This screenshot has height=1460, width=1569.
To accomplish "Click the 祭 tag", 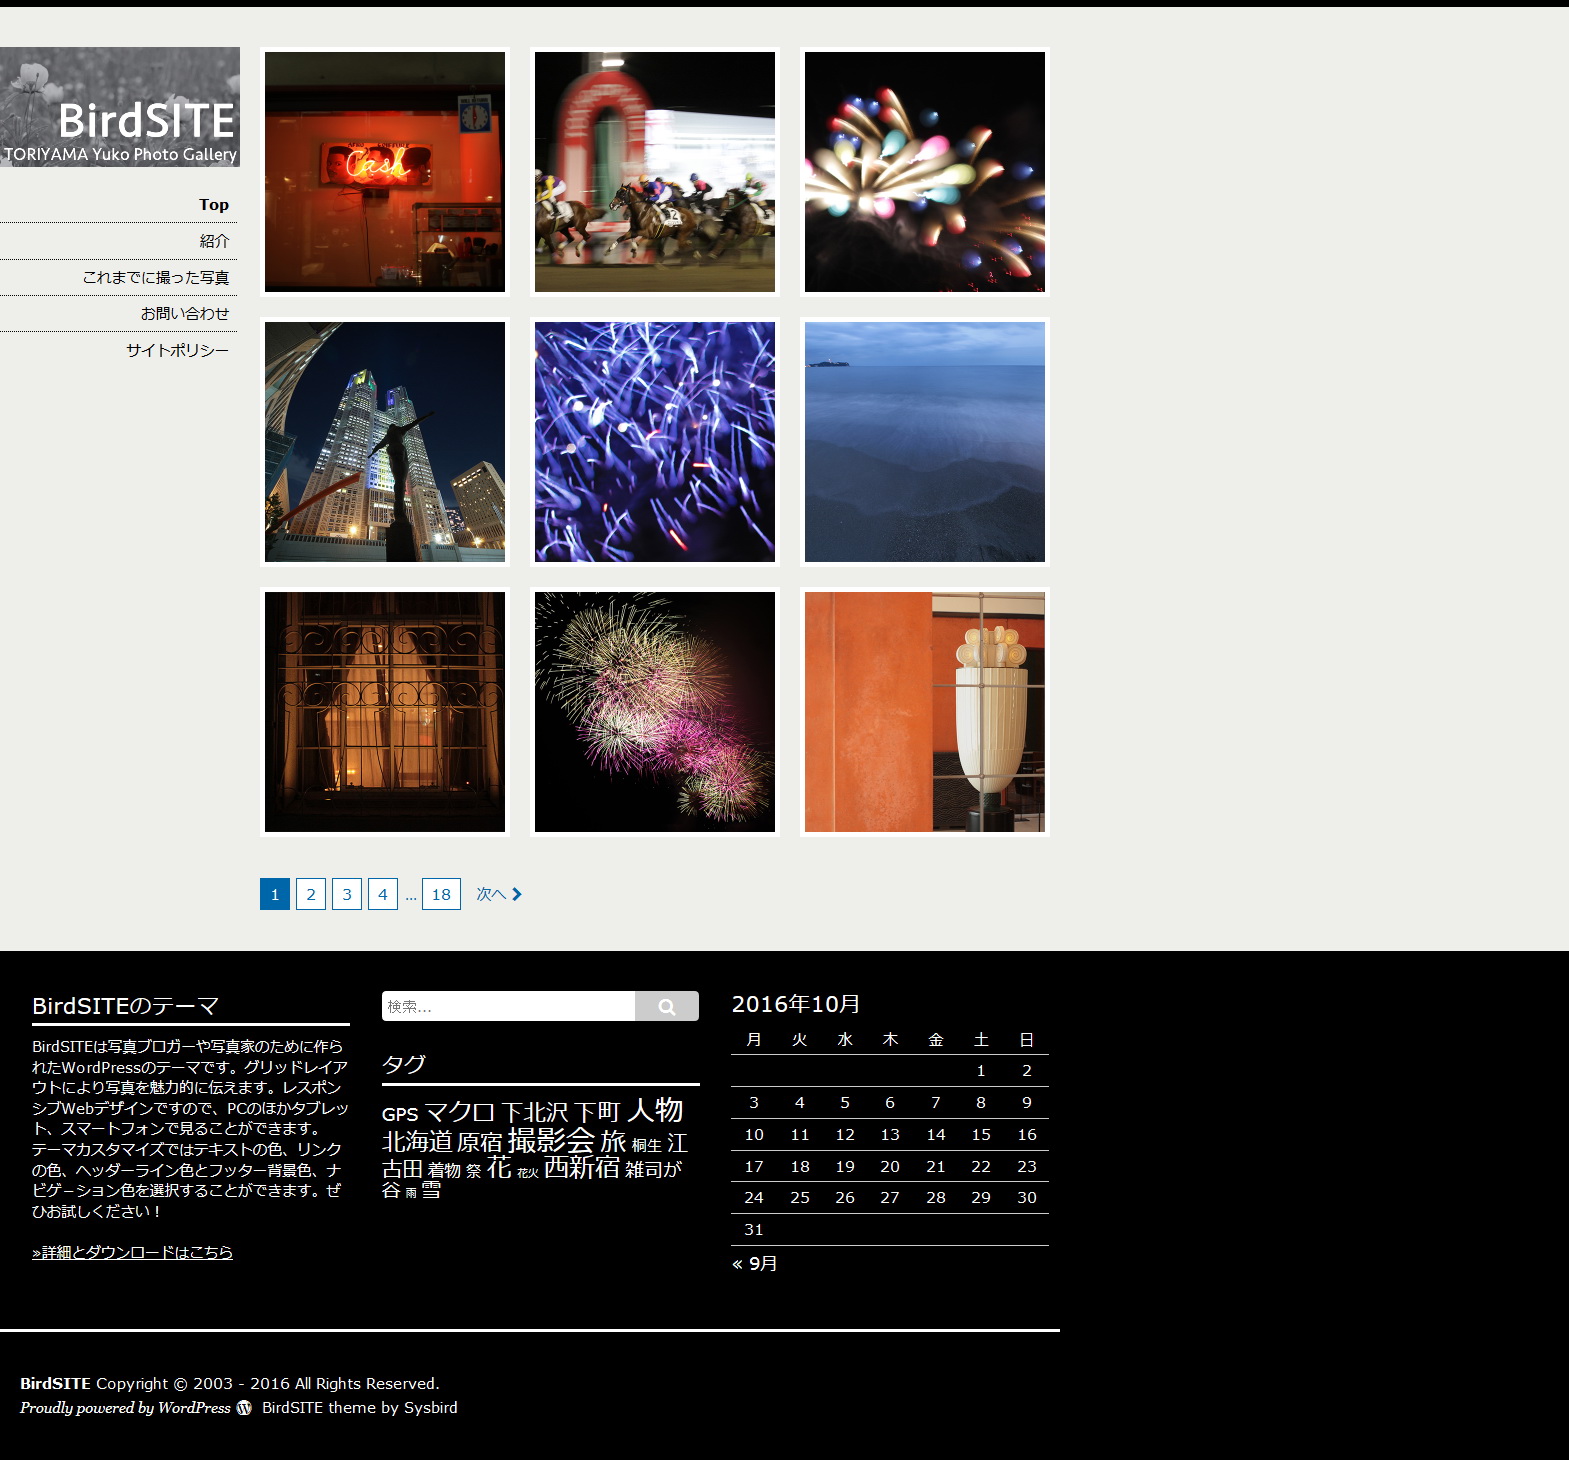I will coord(474,1171).
